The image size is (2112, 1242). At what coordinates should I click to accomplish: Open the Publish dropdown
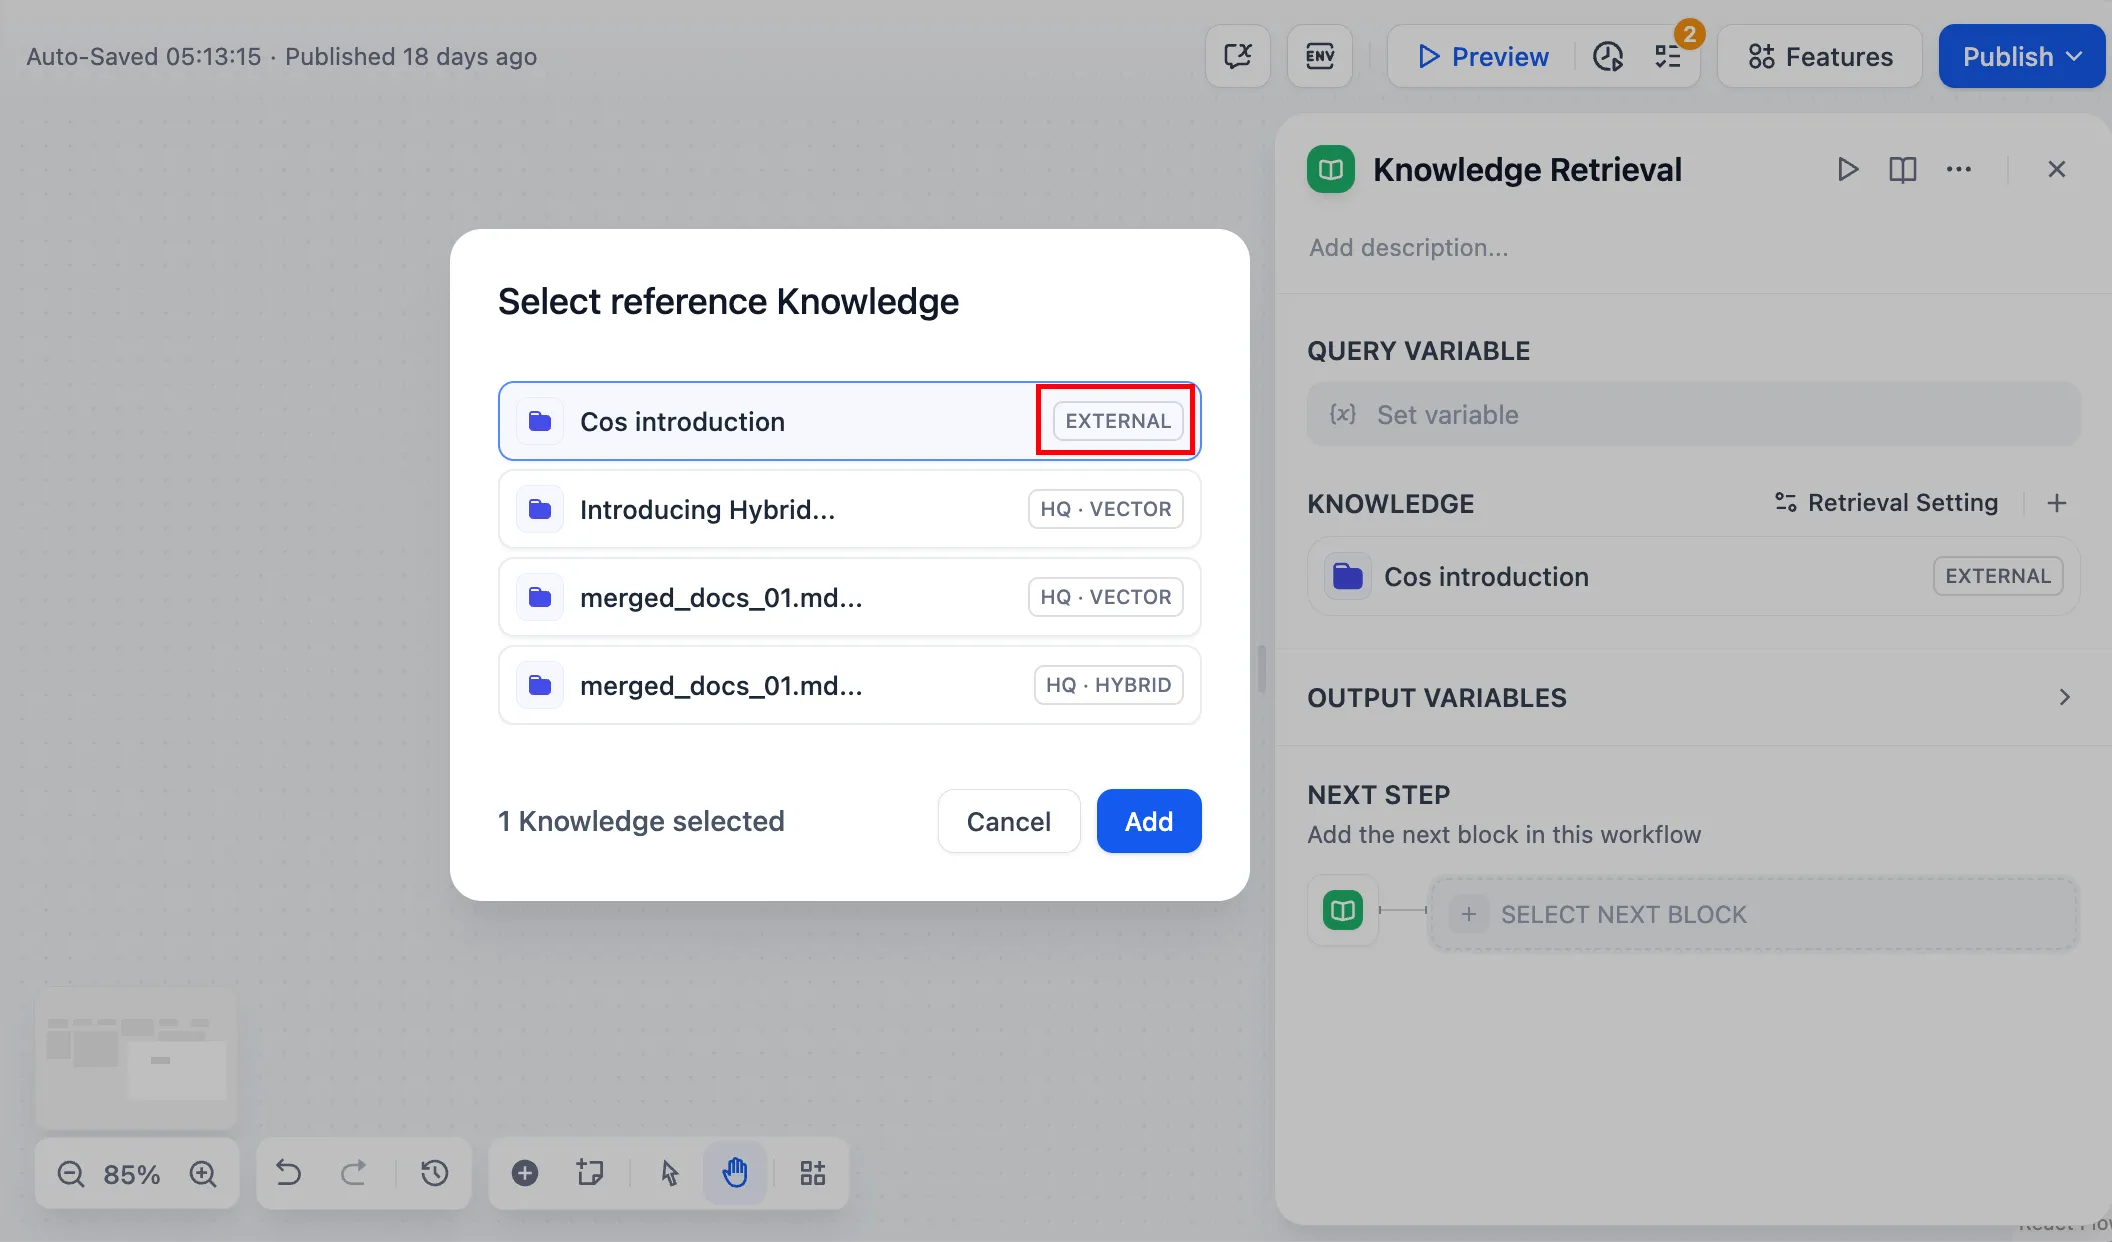[2021, 57]
